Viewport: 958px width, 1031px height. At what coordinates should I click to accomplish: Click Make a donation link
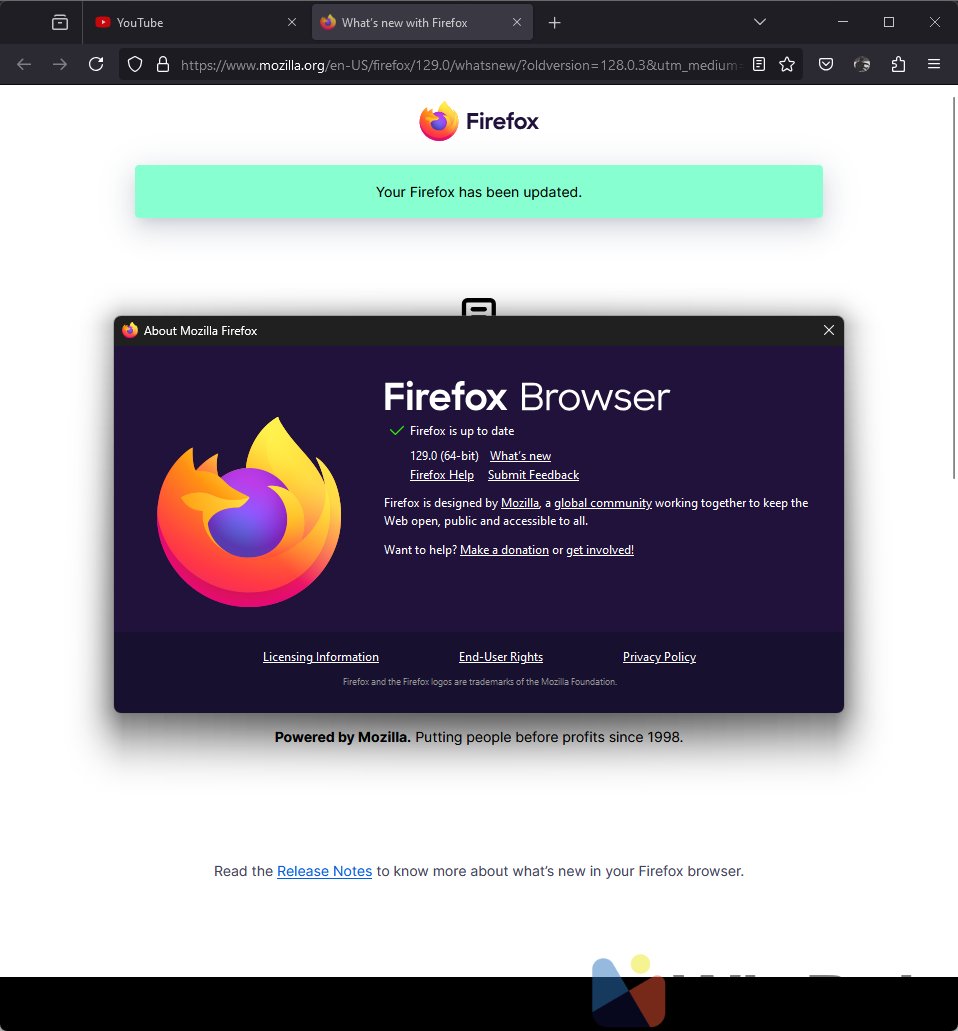504,550
